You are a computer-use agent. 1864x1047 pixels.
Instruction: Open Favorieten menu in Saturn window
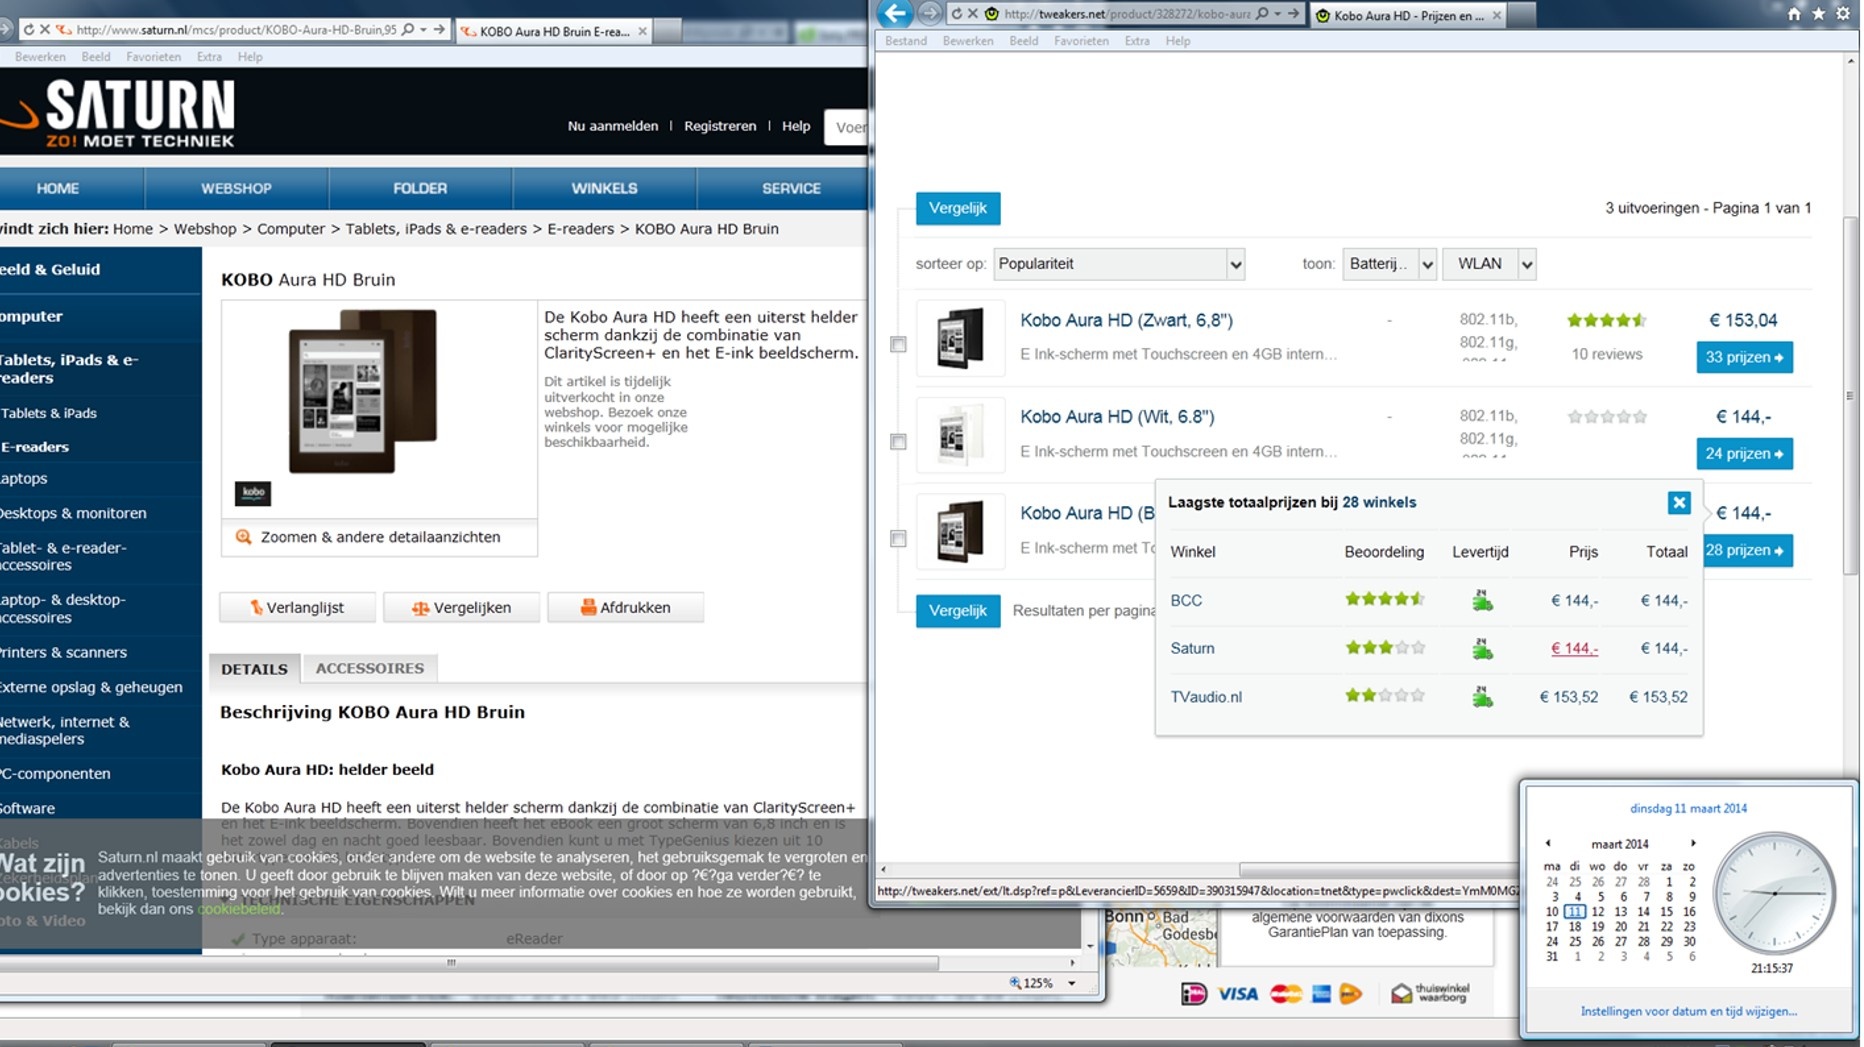153,57
